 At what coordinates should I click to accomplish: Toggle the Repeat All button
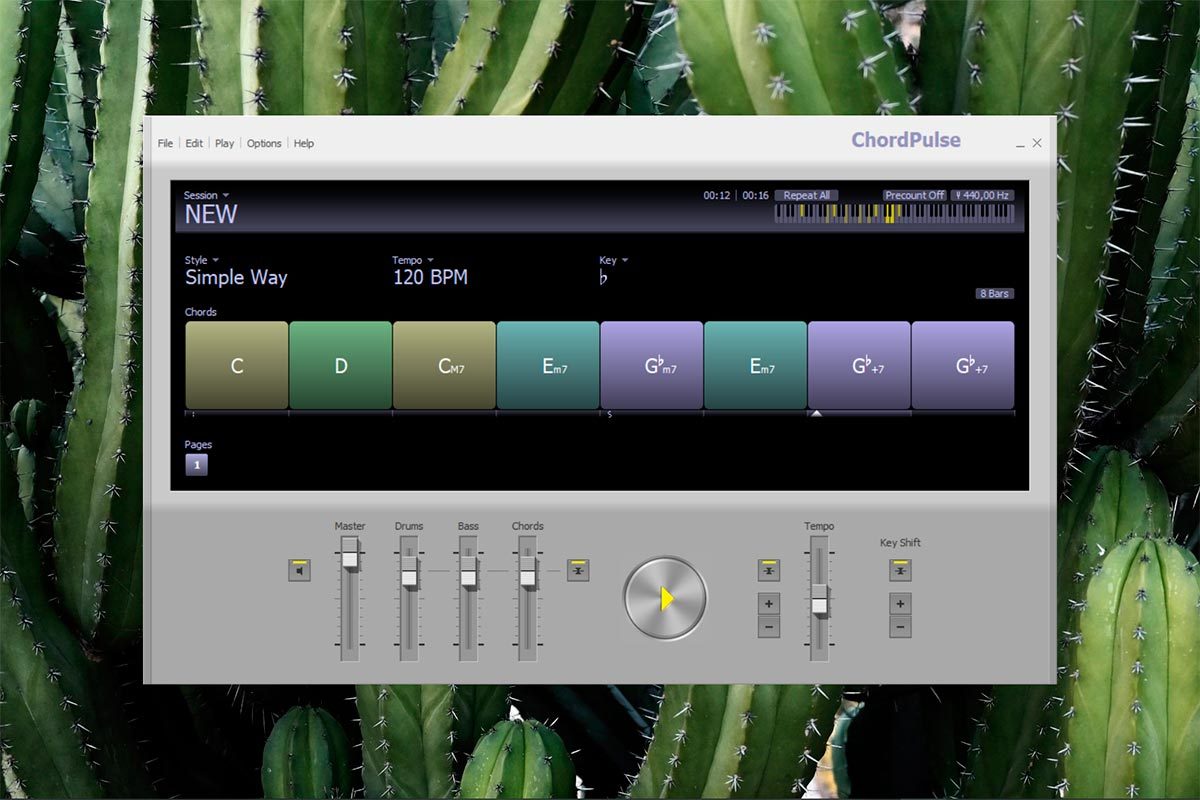tap(806, 195)
